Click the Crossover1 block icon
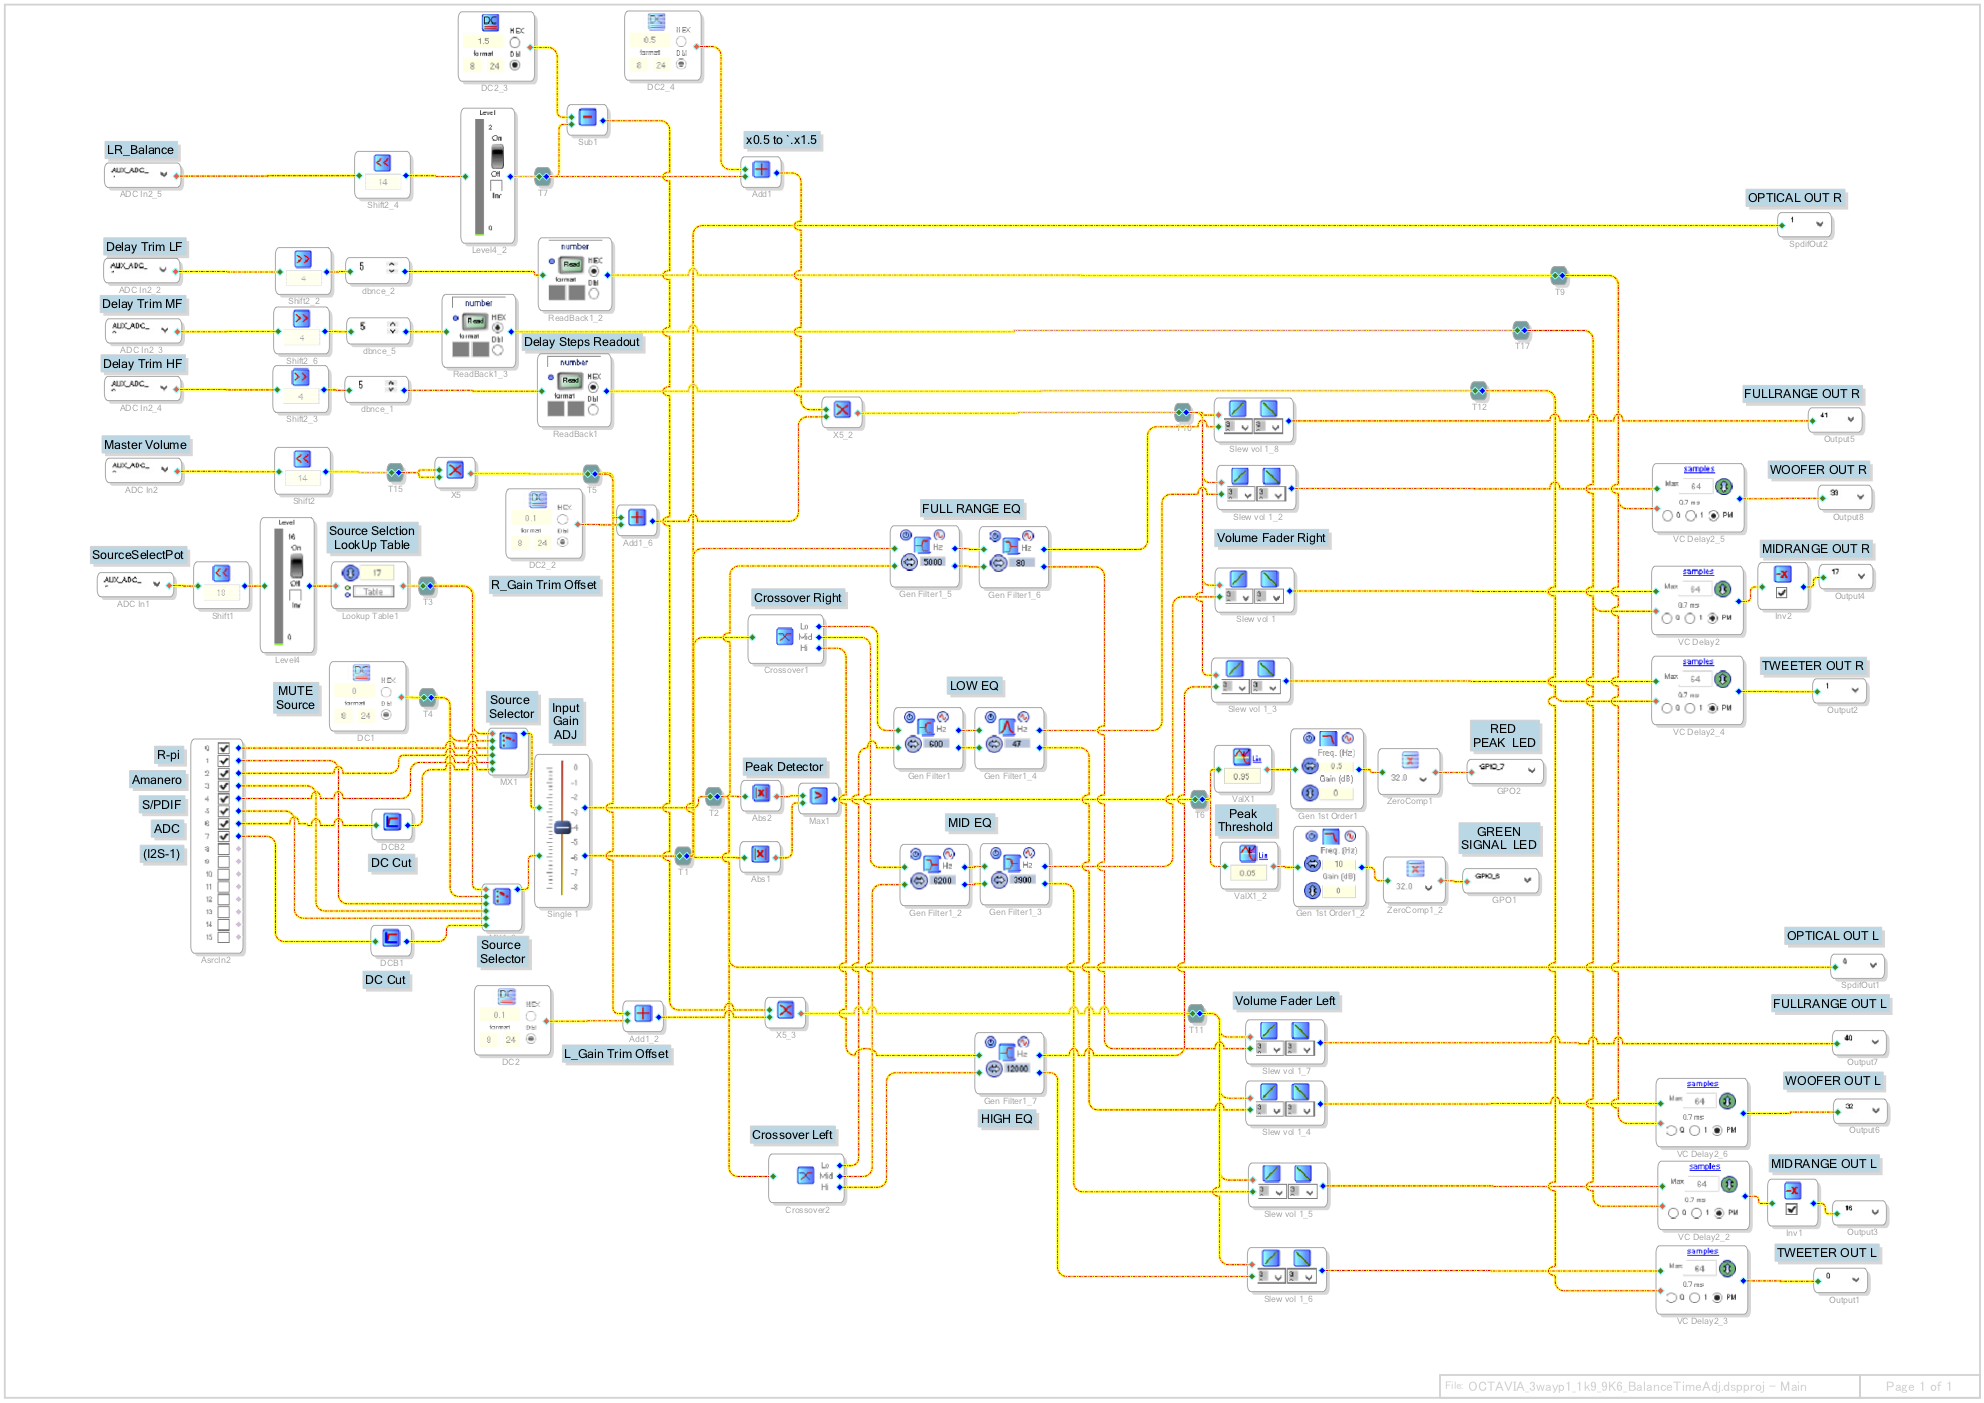The height and width of the screenshot is (1403, 1984). (x=785, y=636)
